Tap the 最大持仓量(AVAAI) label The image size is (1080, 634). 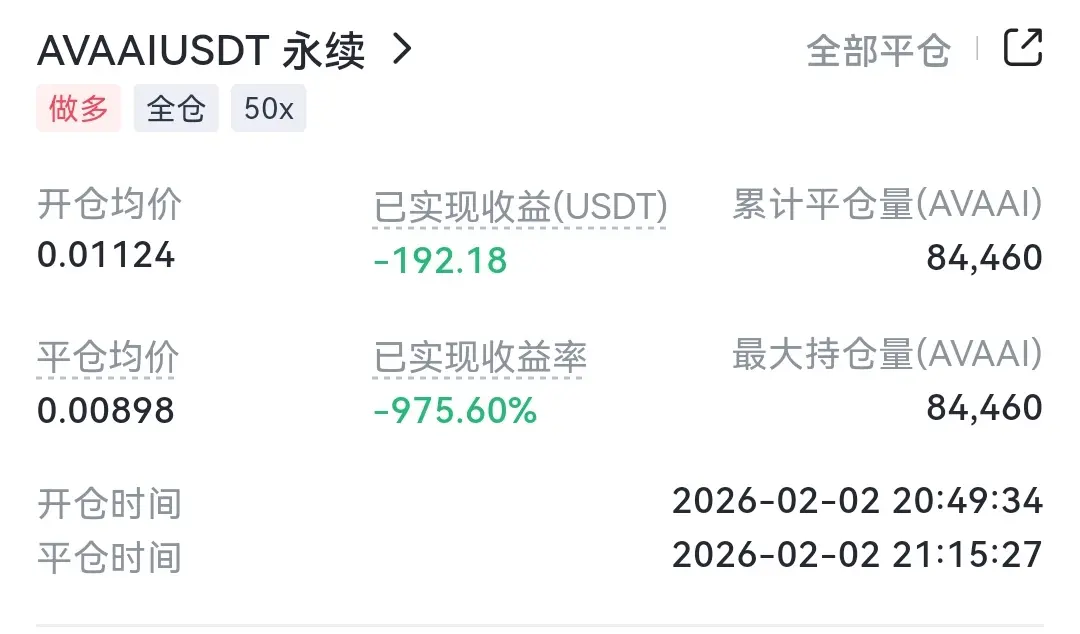[887, 354]
